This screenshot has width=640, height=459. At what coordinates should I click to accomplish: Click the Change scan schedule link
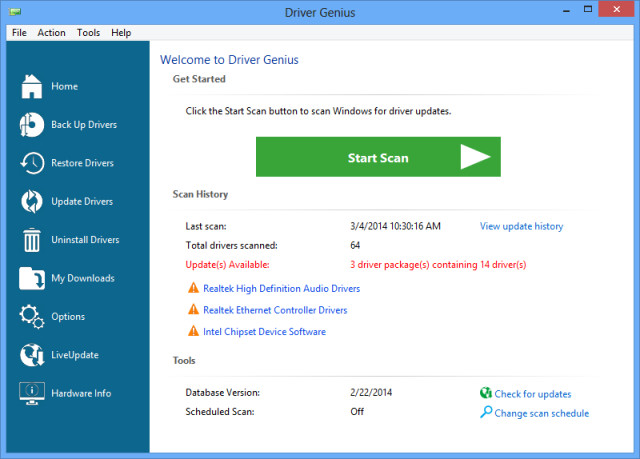pos(542,413)
